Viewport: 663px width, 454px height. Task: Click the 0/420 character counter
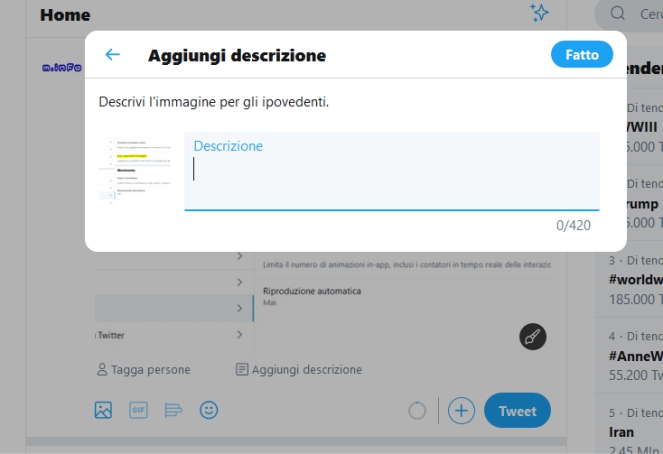point(573,225)
